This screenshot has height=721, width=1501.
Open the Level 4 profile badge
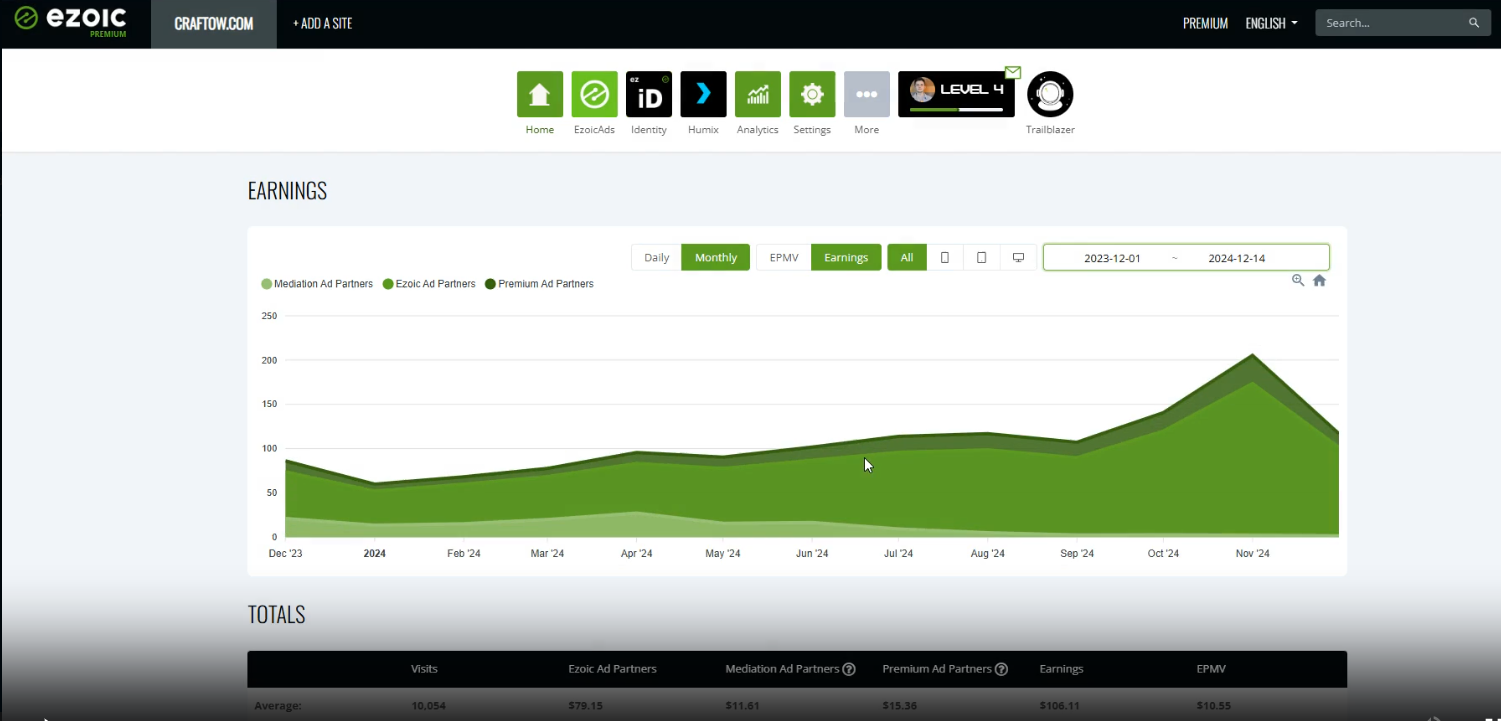[956, 94]
